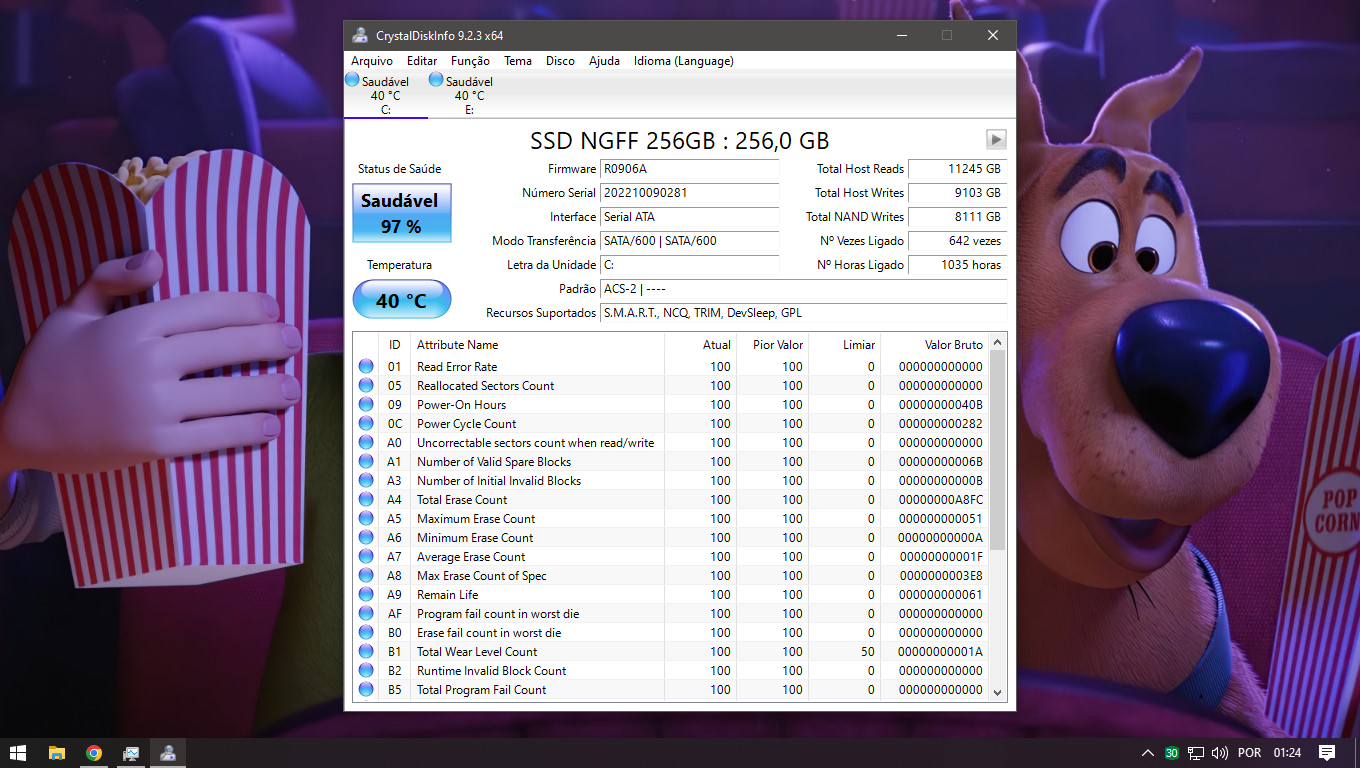The width and height of the screenshot is (1360, 768).
Task: Click the status orb for Total Erase Count
Action: point(366,500)
